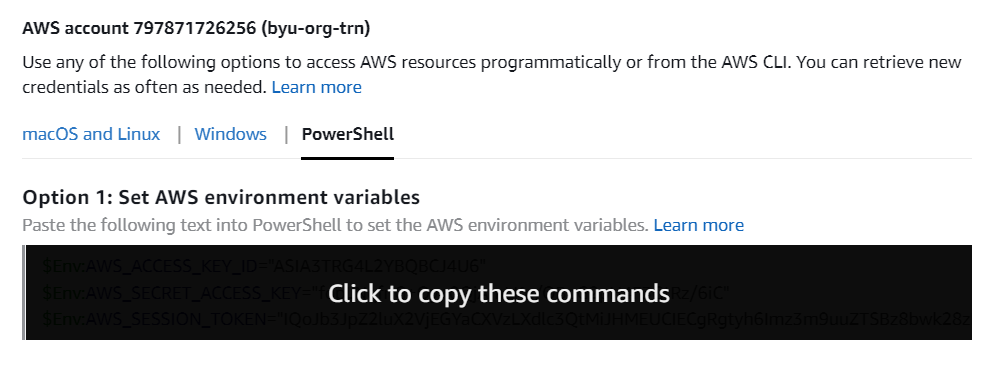Click to copy these commands overlay
The image size is (997, 370).
(498, 293)
